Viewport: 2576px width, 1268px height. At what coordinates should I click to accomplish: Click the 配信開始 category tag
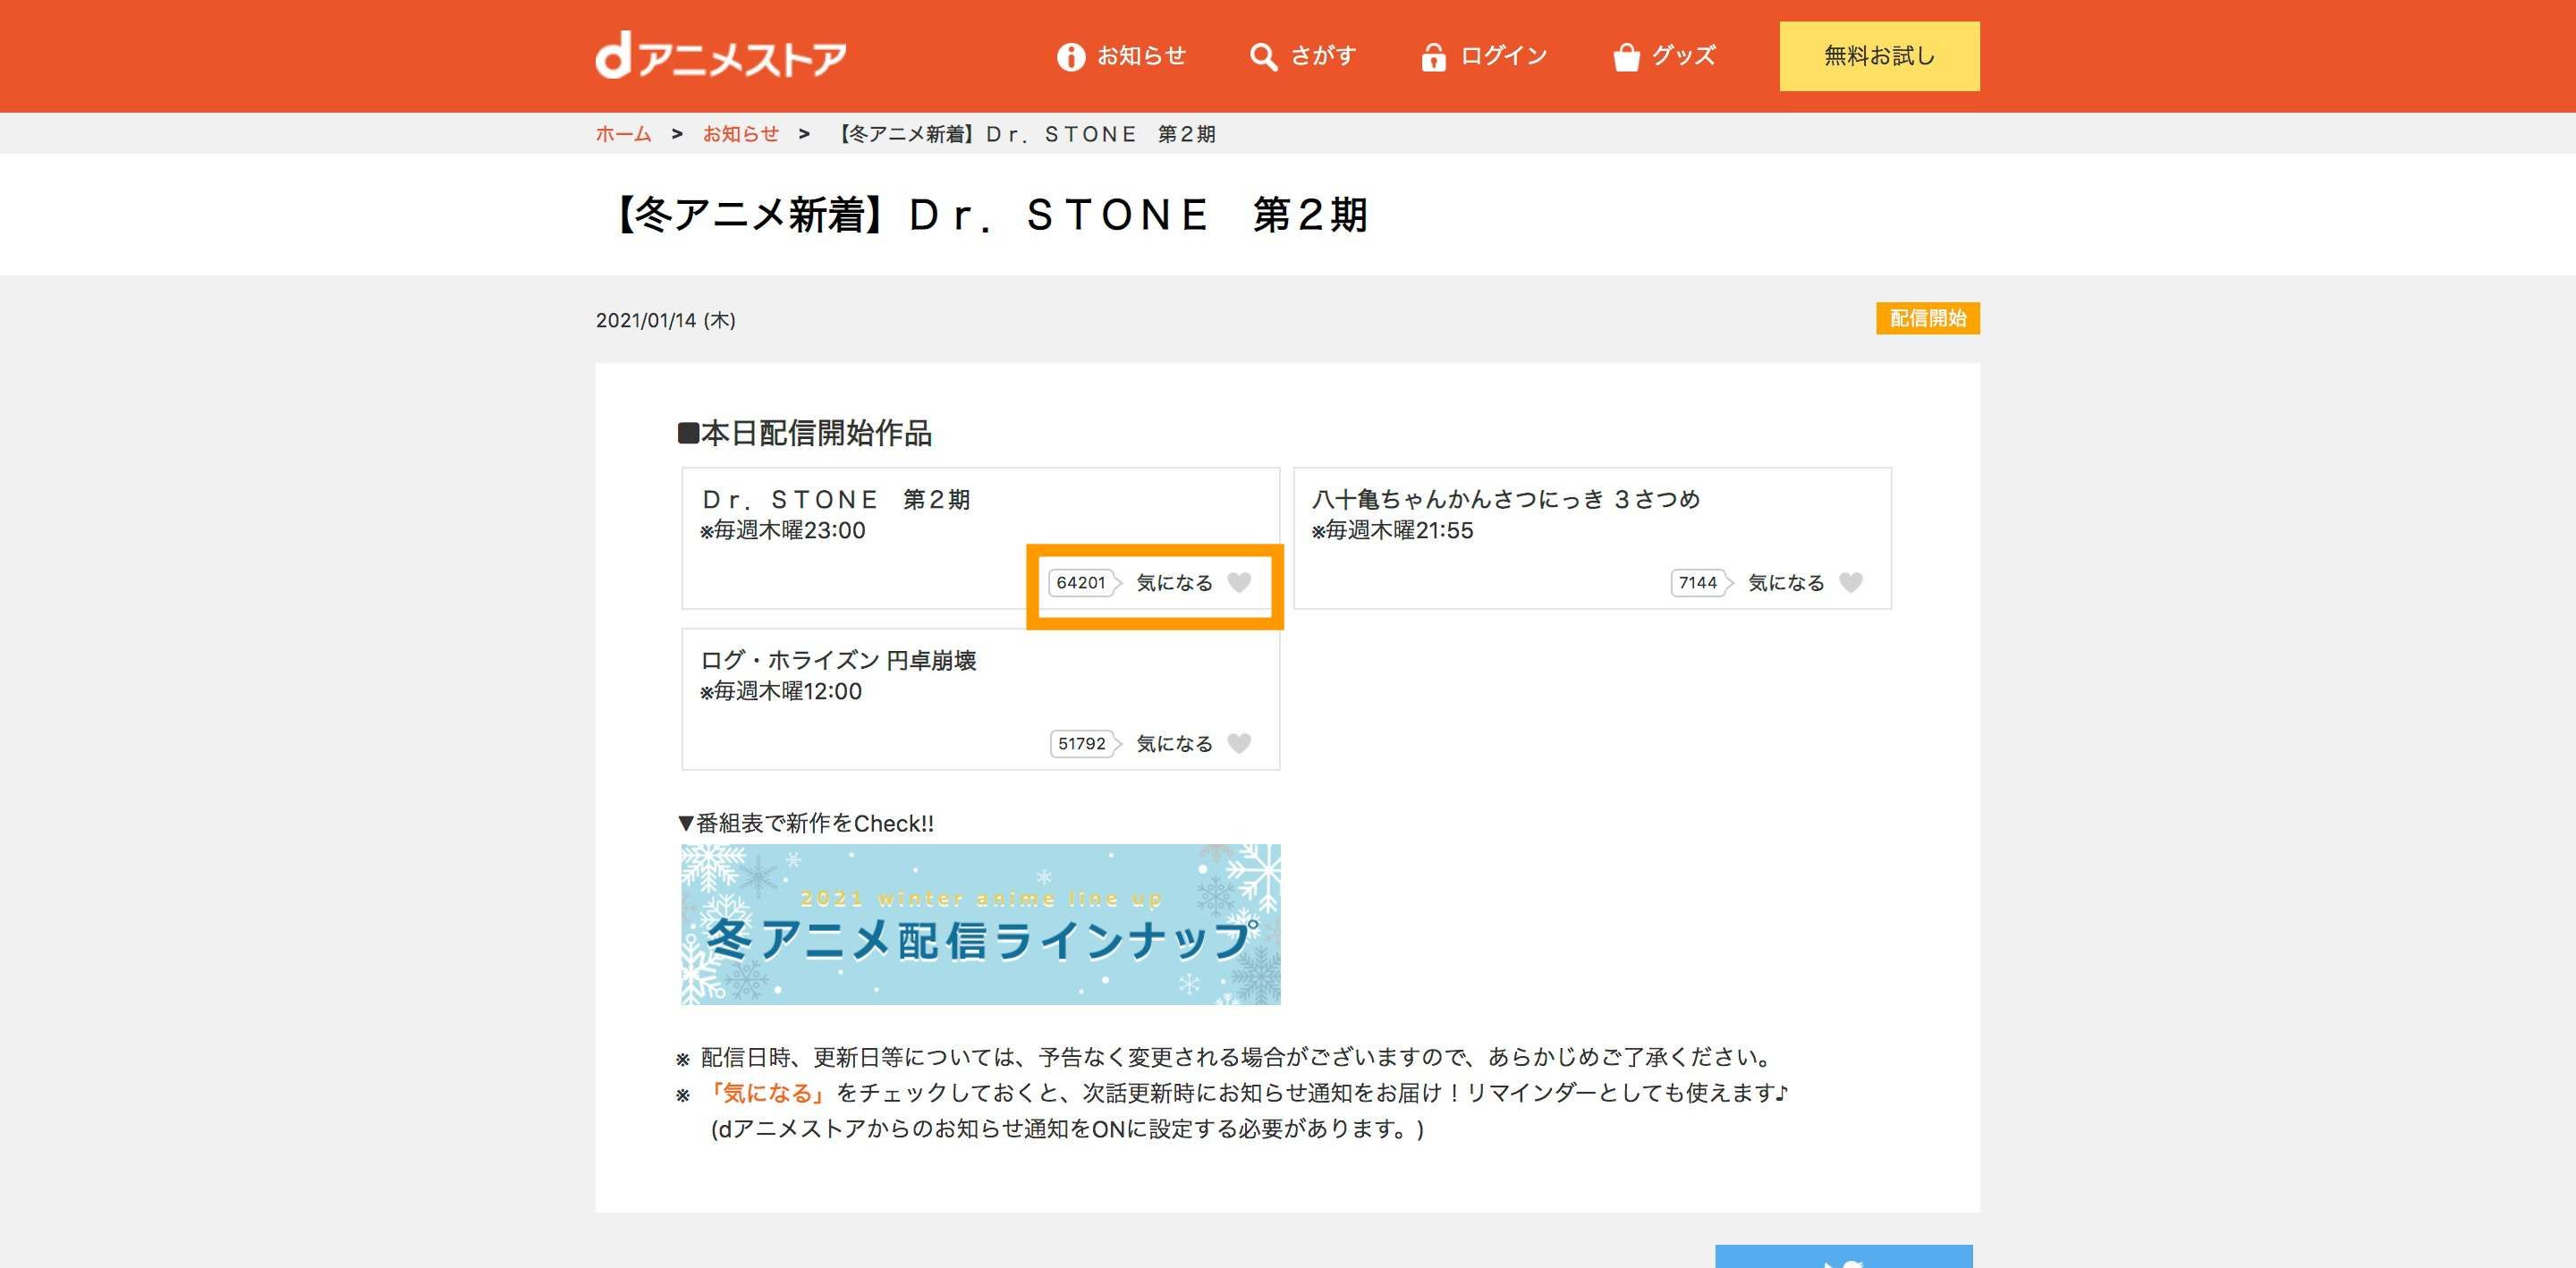(1928, 318)
